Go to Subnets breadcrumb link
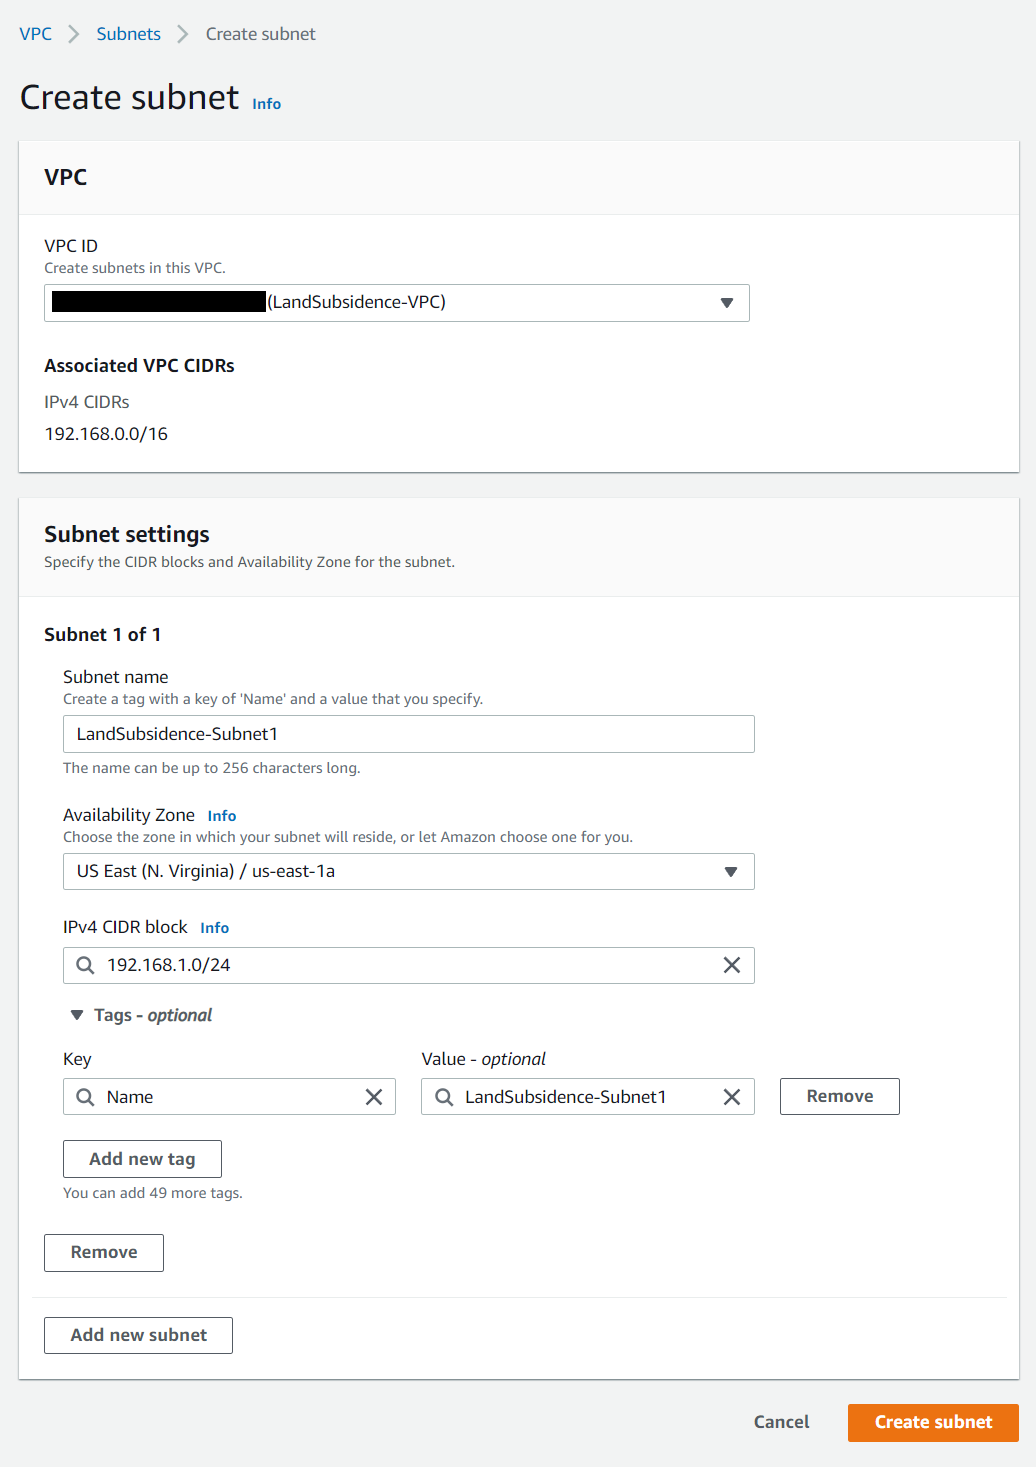Screen dimensions: 1036x1467 [128, 34]
